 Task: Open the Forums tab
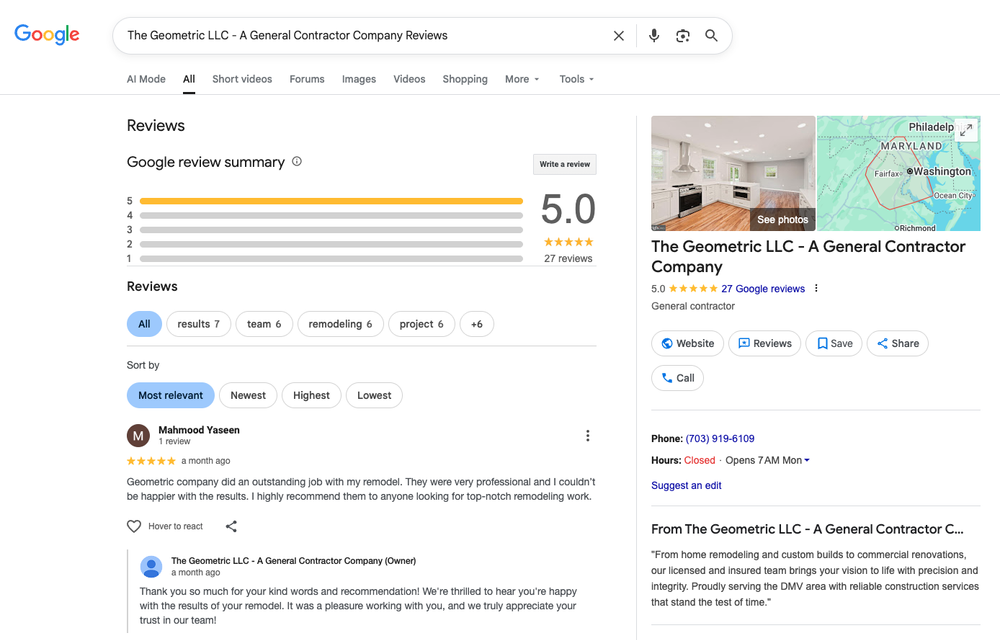tap(307, 79)
